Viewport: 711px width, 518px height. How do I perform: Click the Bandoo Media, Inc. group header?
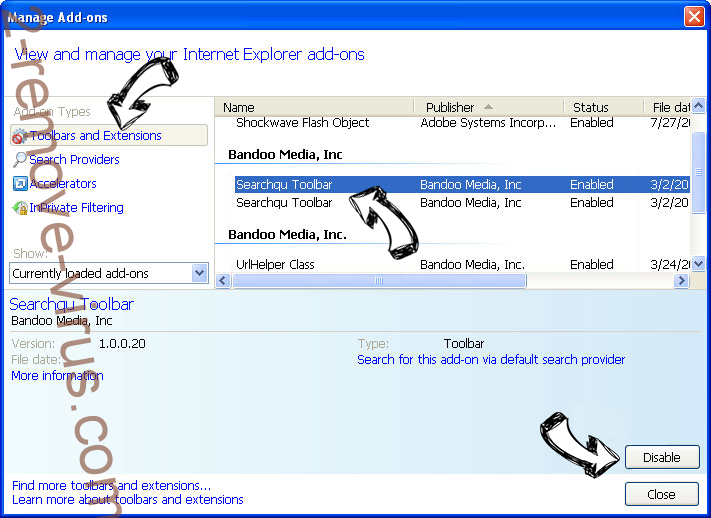tap(287, 235)
